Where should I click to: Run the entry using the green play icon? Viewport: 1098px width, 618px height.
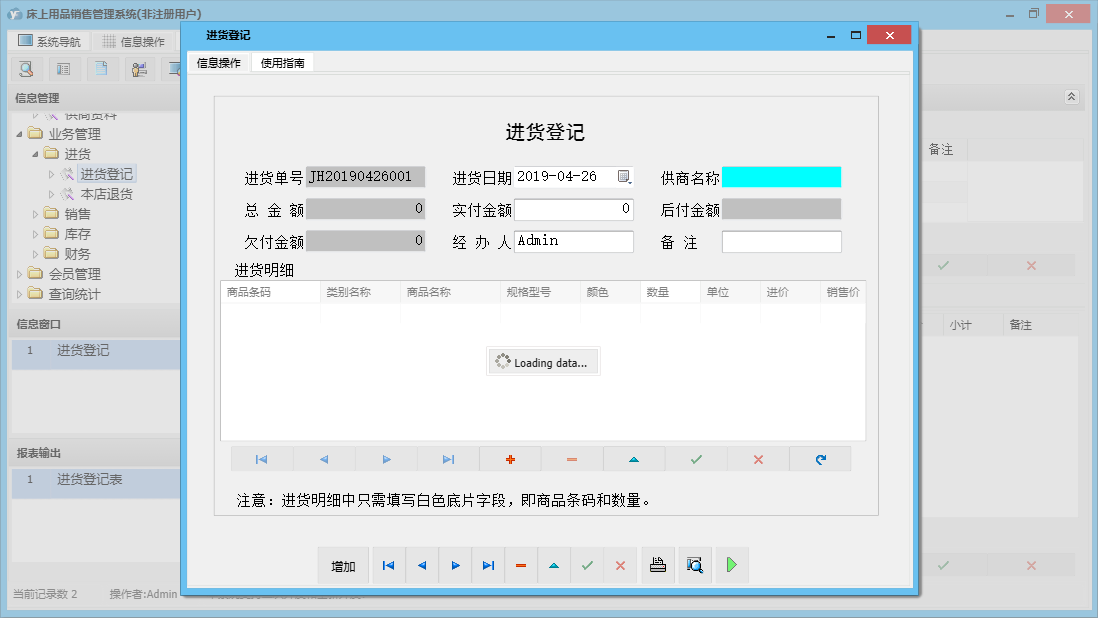731,565
